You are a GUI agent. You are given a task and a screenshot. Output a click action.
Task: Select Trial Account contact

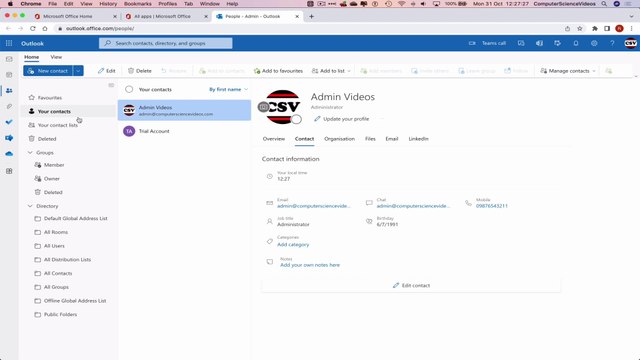[184, 131]
